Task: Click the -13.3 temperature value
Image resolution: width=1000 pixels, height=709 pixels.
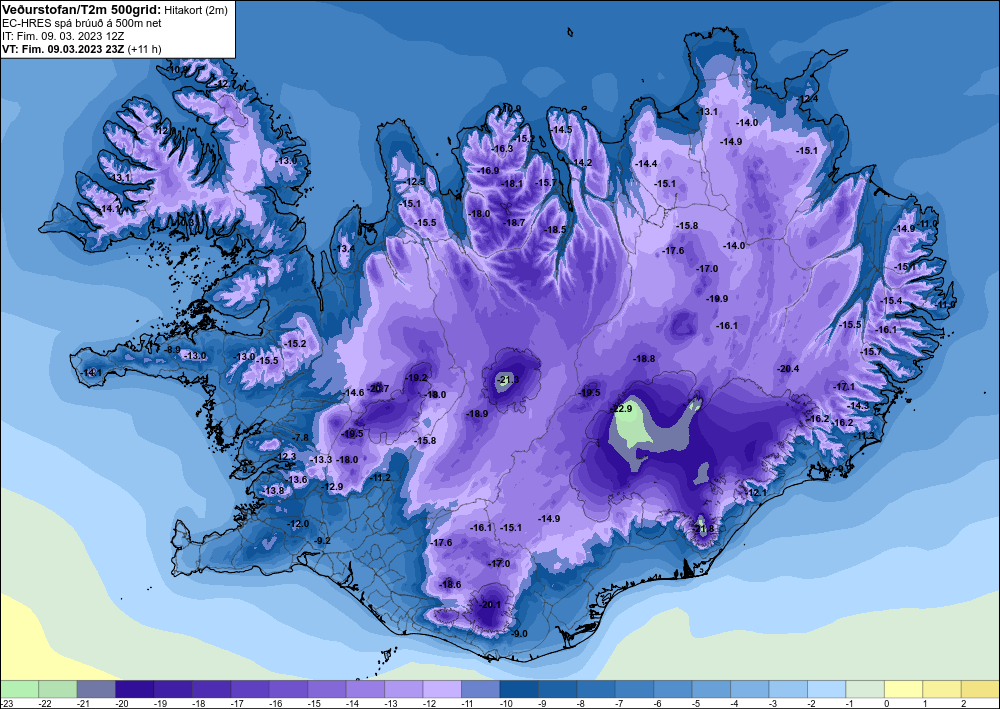Action: [321, 460]
